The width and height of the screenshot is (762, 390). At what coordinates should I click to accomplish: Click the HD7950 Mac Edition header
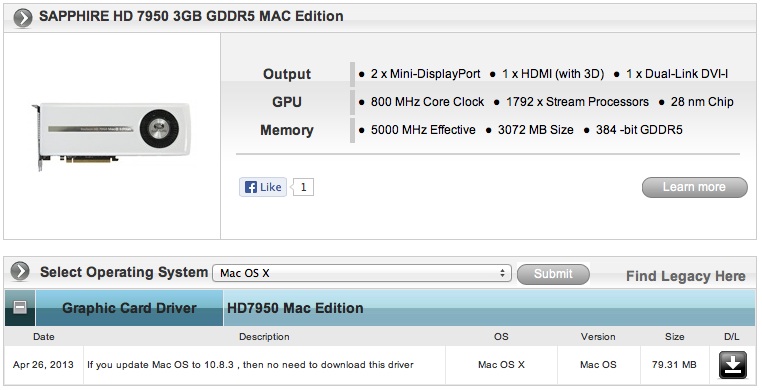(295, 308)
